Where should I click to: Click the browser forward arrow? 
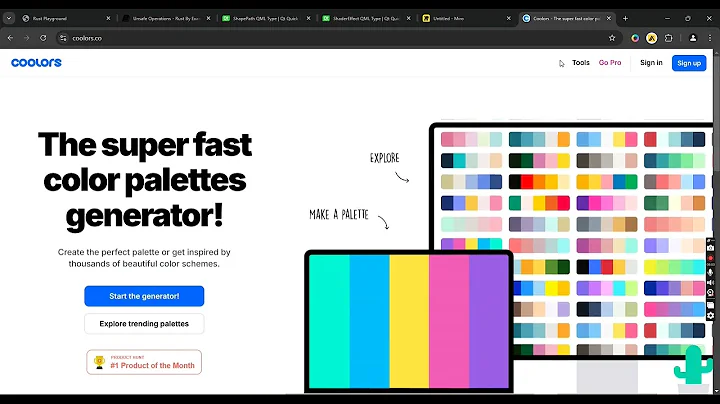pyautogui.click(x=27, y=38)
